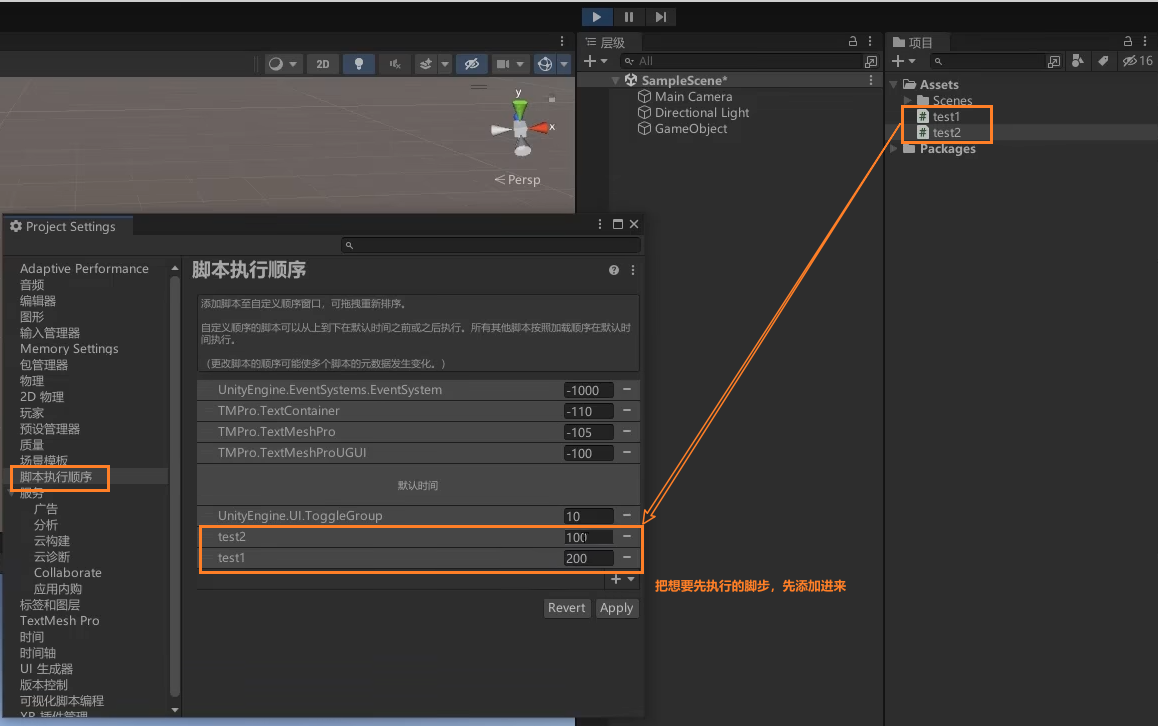
Task: Click the Apply button
Action: 616,608
